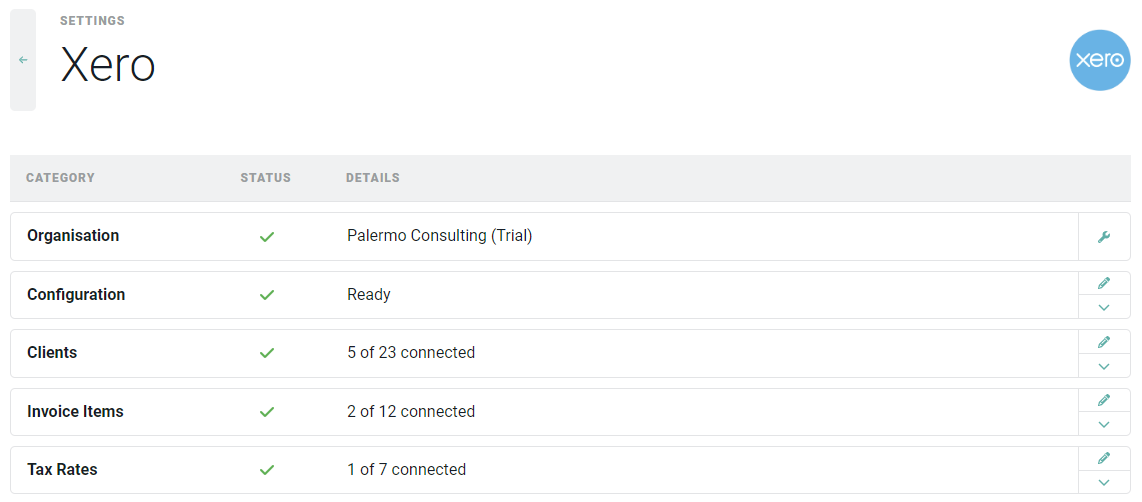The height and width of the screenshot is (502, 1142).
Task: Expand the Tax Rates row
Action: pyautogui.click(x=1104, y=482)
